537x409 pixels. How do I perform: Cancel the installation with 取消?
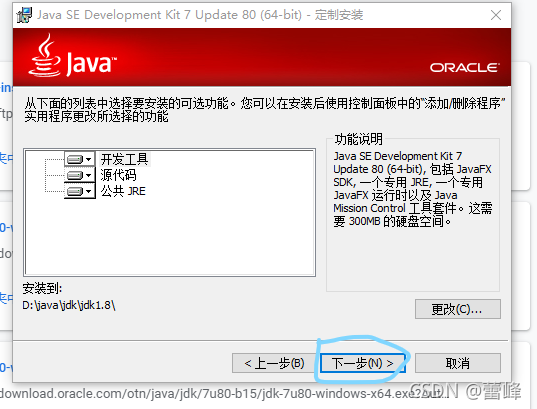(458, 363)
